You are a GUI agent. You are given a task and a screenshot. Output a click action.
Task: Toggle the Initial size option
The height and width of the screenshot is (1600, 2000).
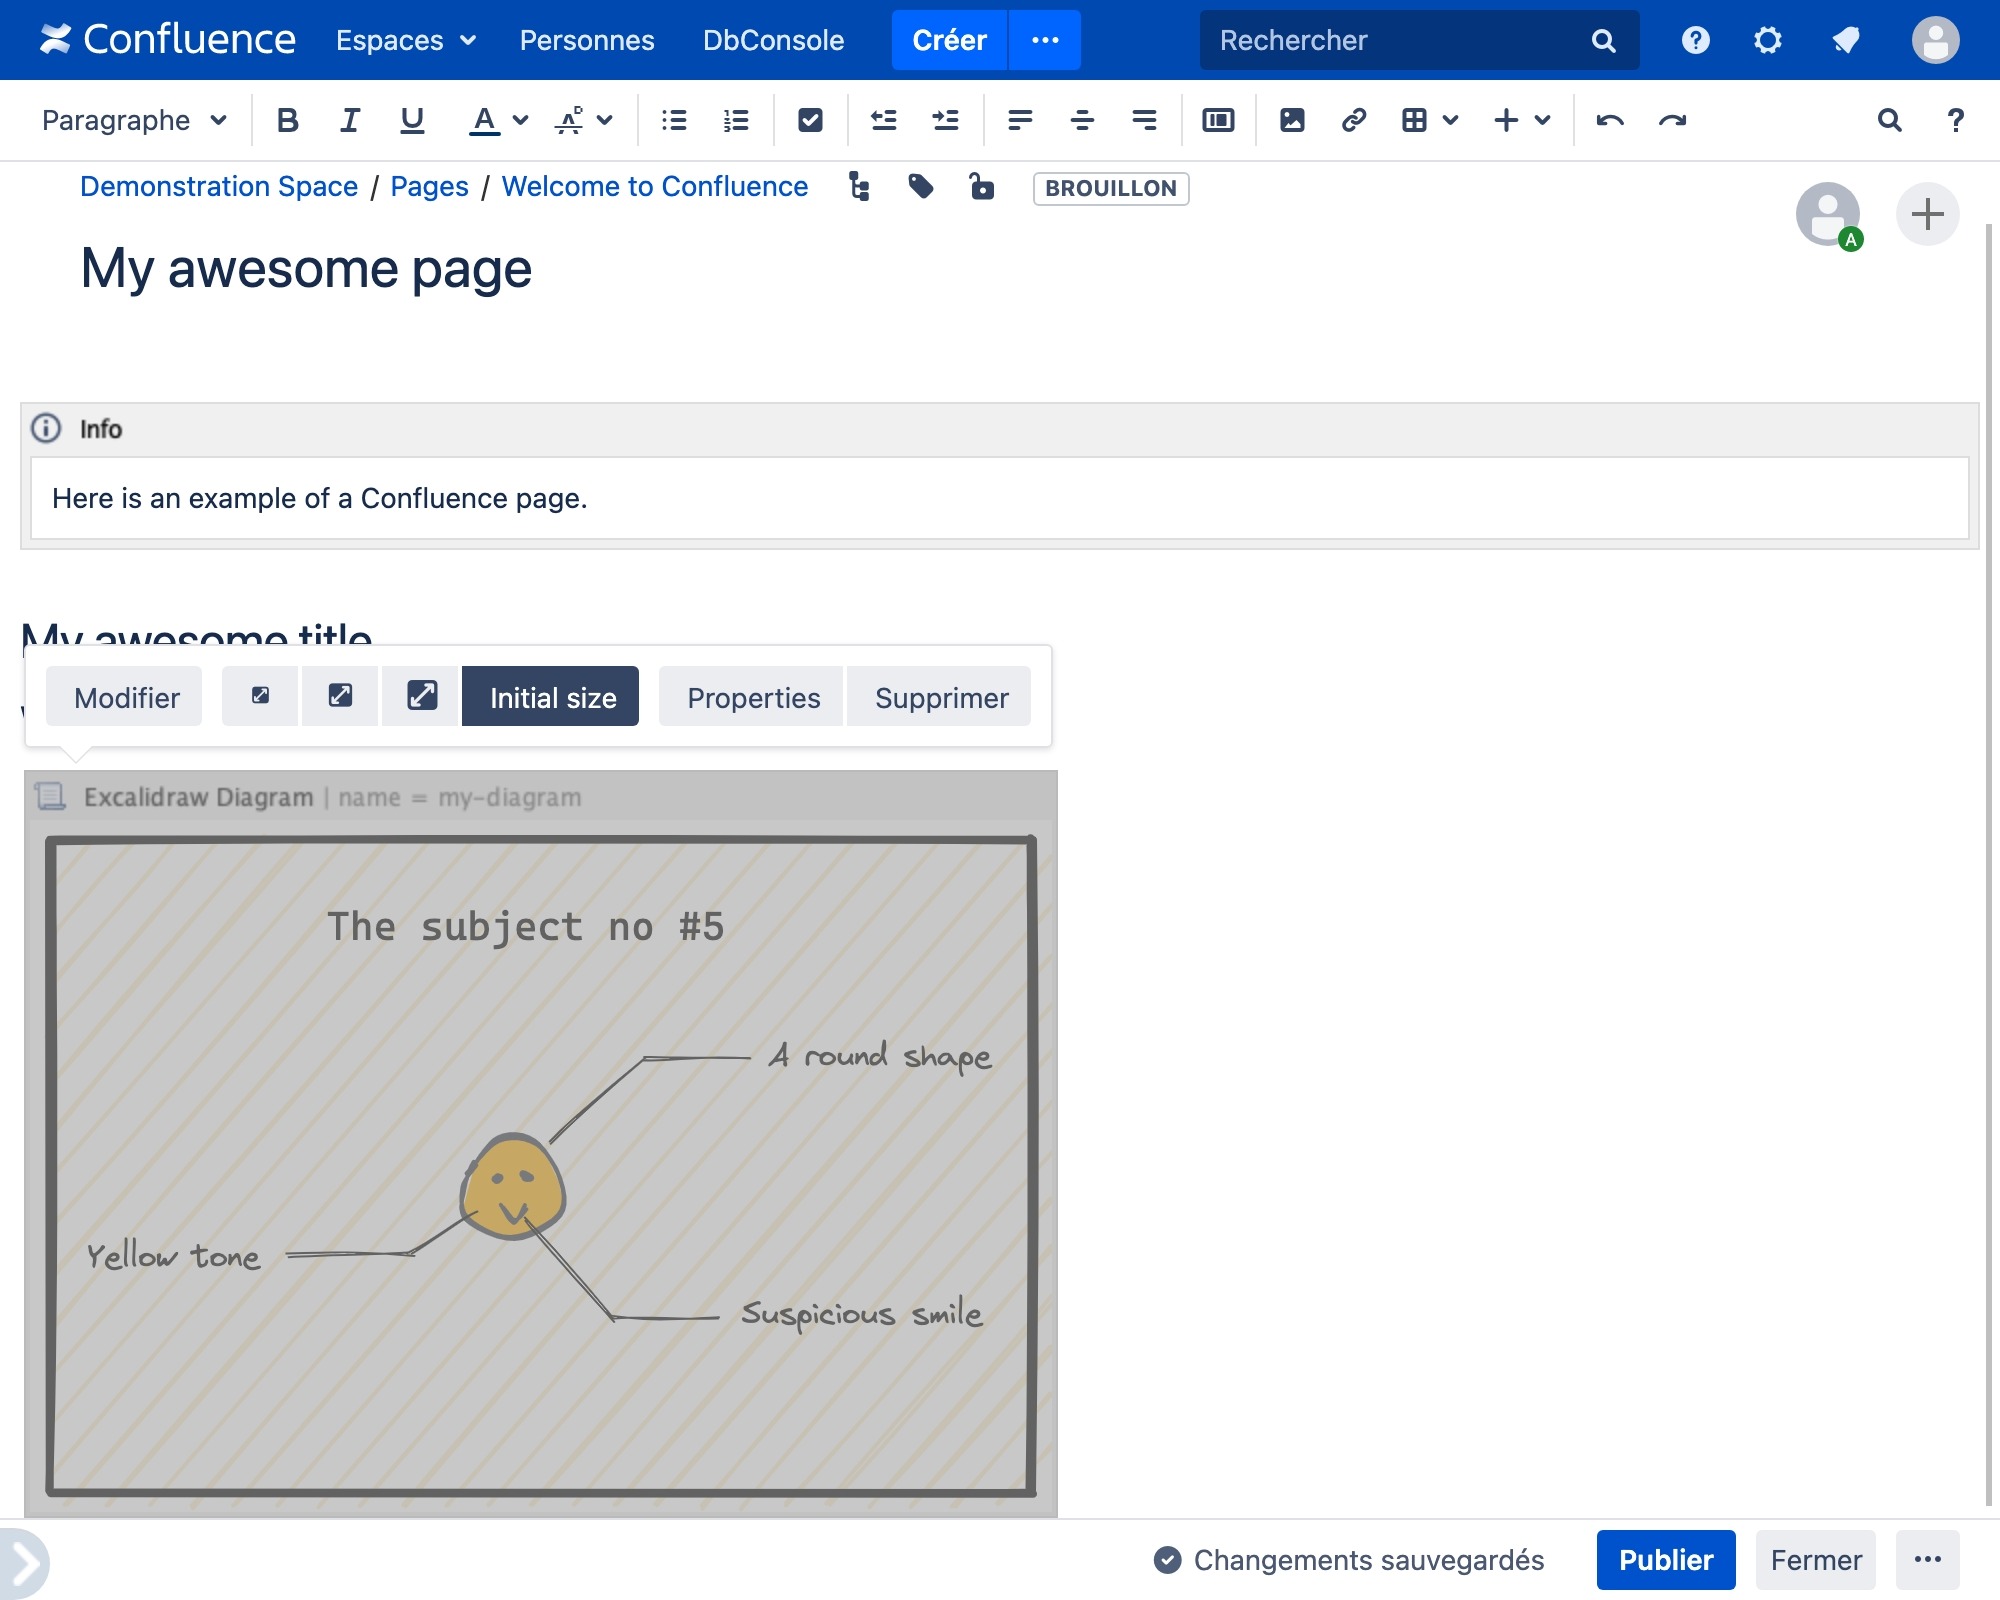tap(551, 697)
